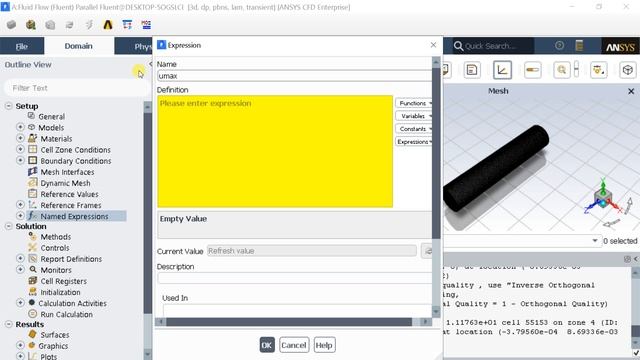Image resolution: width=640 pixels, height=360 pixels.
Task: Close the Expression dialog
Action: tap(433, 45)
